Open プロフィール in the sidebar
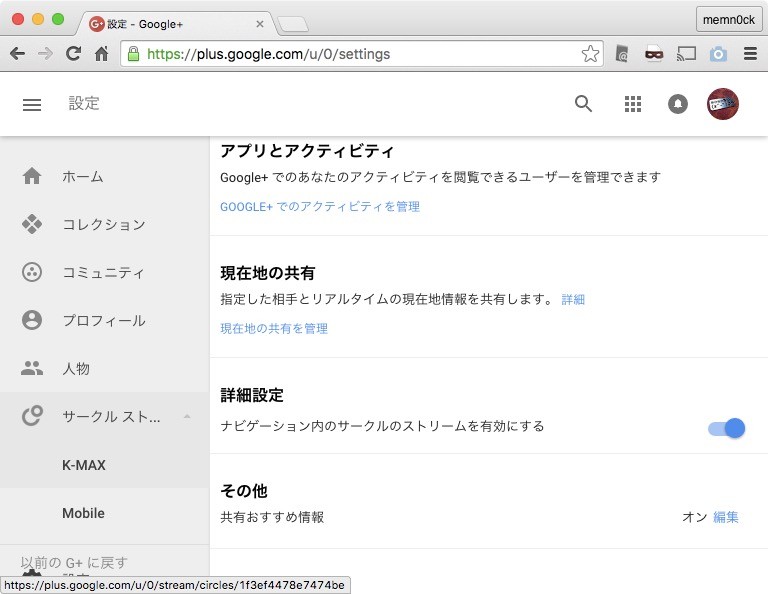The height and width of the screenshot is (594, 768). tap(105, 320)
